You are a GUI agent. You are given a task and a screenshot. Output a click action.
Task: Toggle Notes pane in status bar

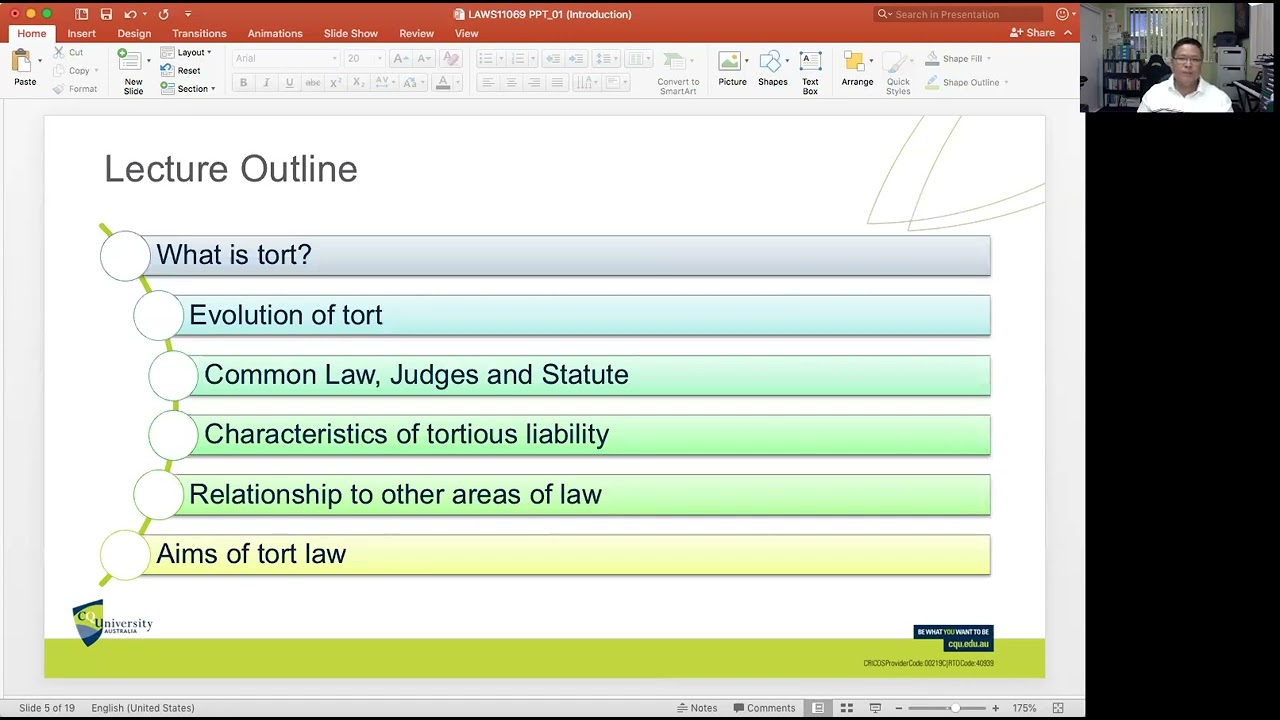697,708
